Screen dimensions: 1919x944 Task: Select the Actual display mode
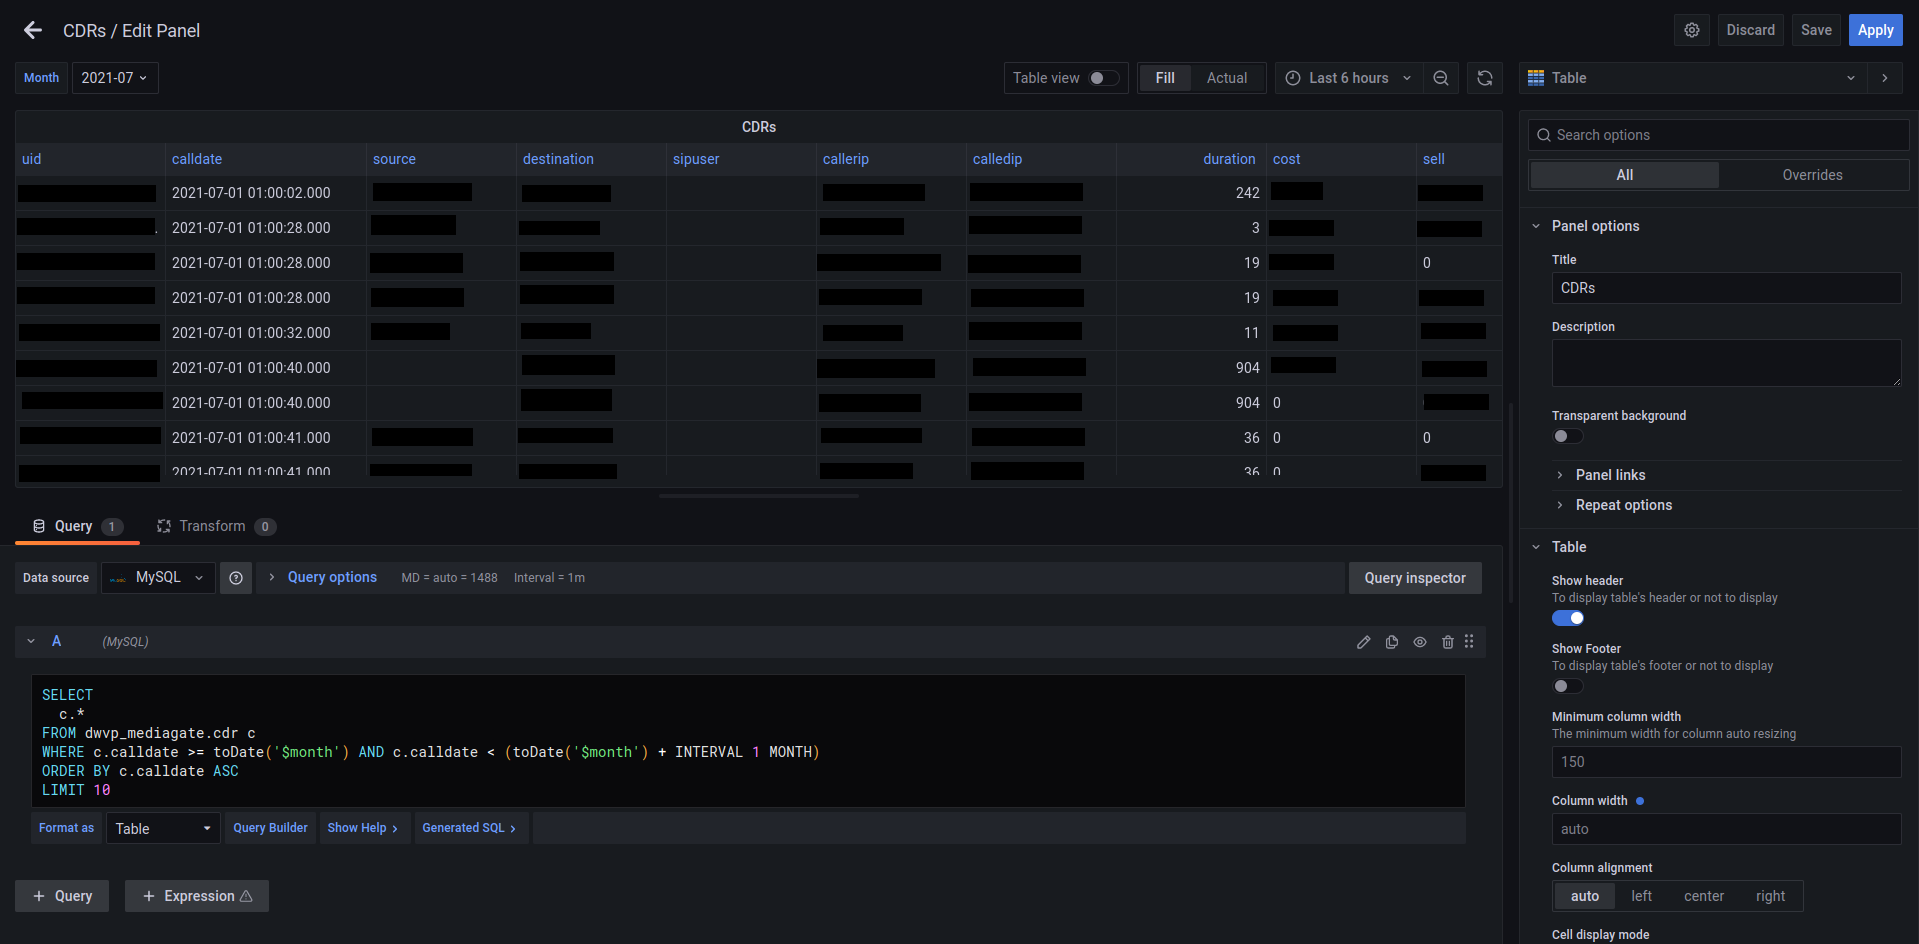1226,78
